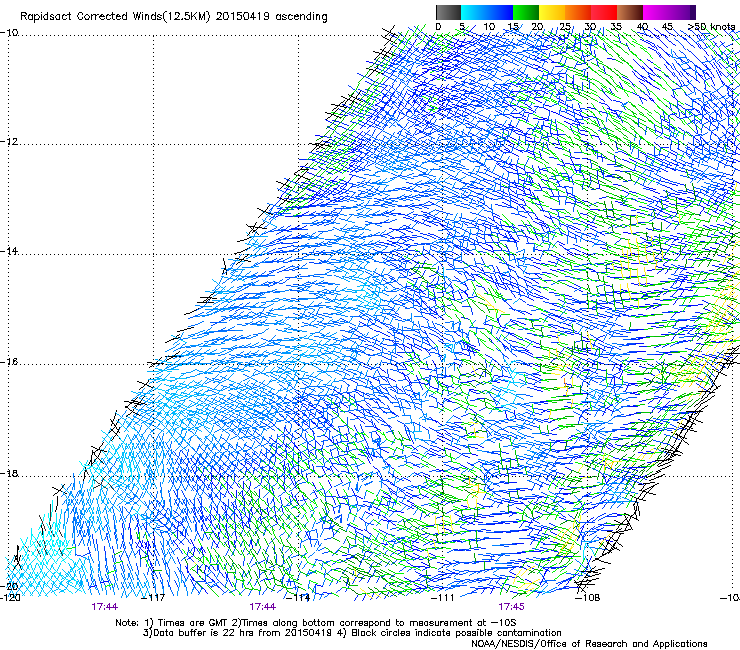This screenshot has height=650, width=740.
Task: Click the "-108" longitude axis label
Action: point(587,598)
